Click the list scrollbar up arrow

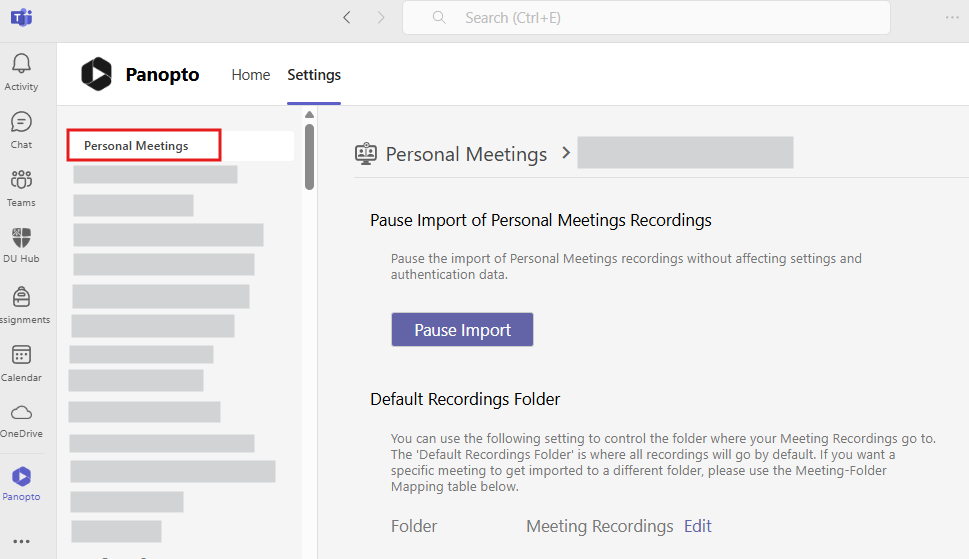coord(310,115)
